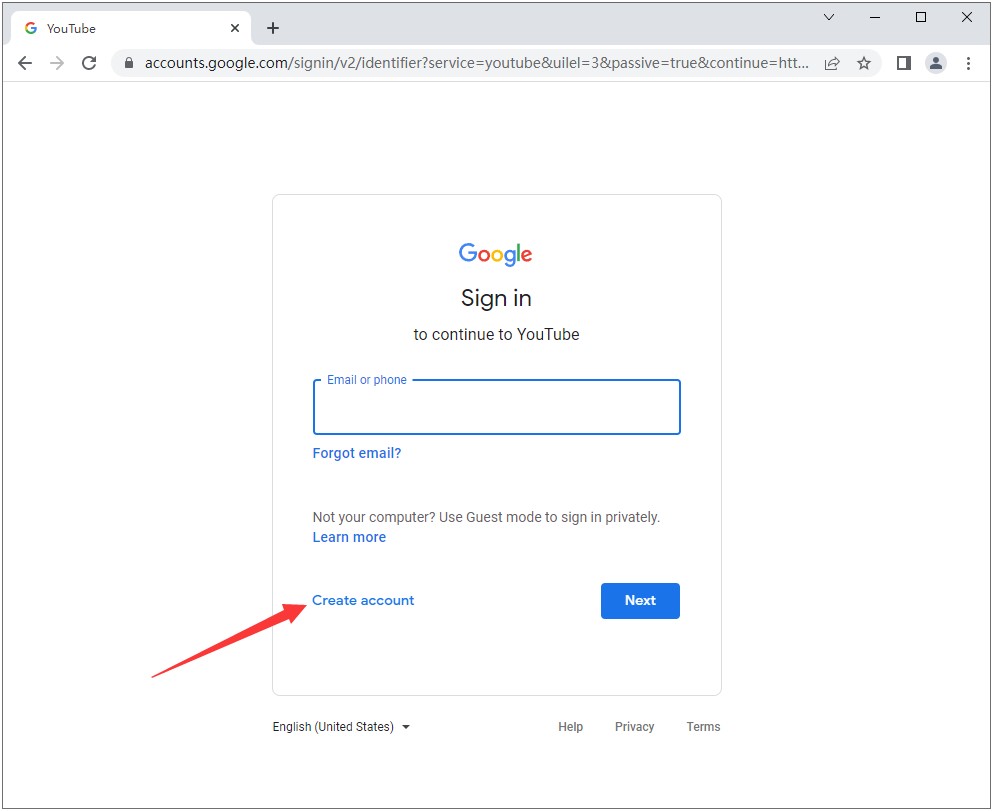Screen dimensions: 993x811
Task: Open the Chrome three-dot menu
Action: [968, 63]
